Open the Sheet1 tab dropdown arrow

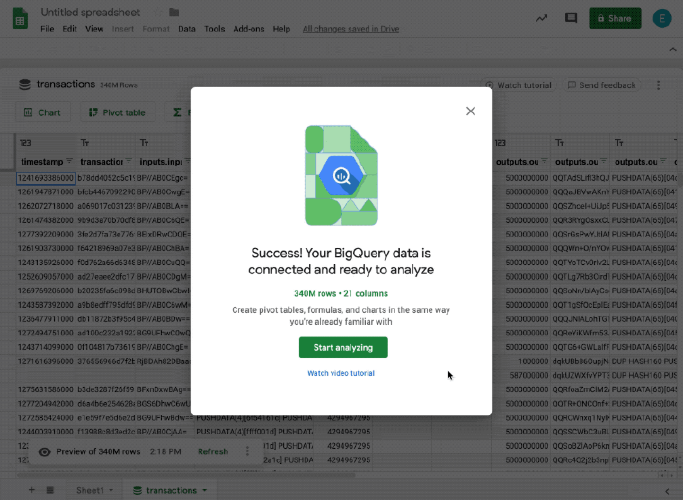111,490
